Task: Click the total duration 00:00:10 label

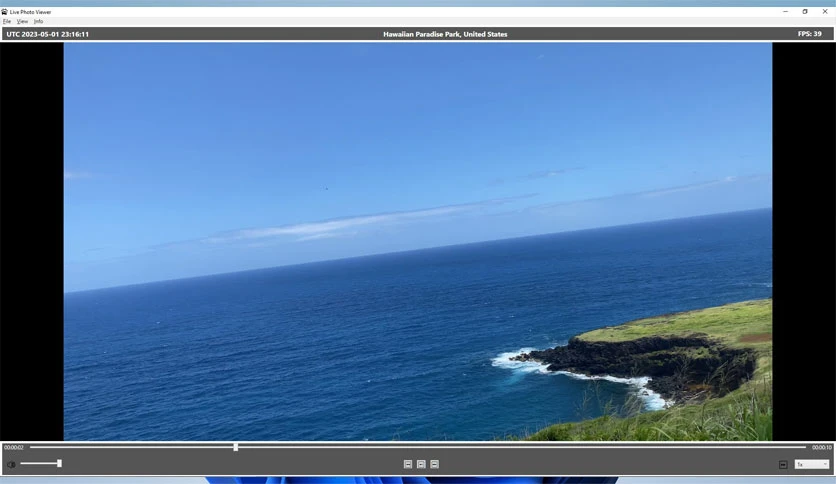Action: (x=822, y=447)
